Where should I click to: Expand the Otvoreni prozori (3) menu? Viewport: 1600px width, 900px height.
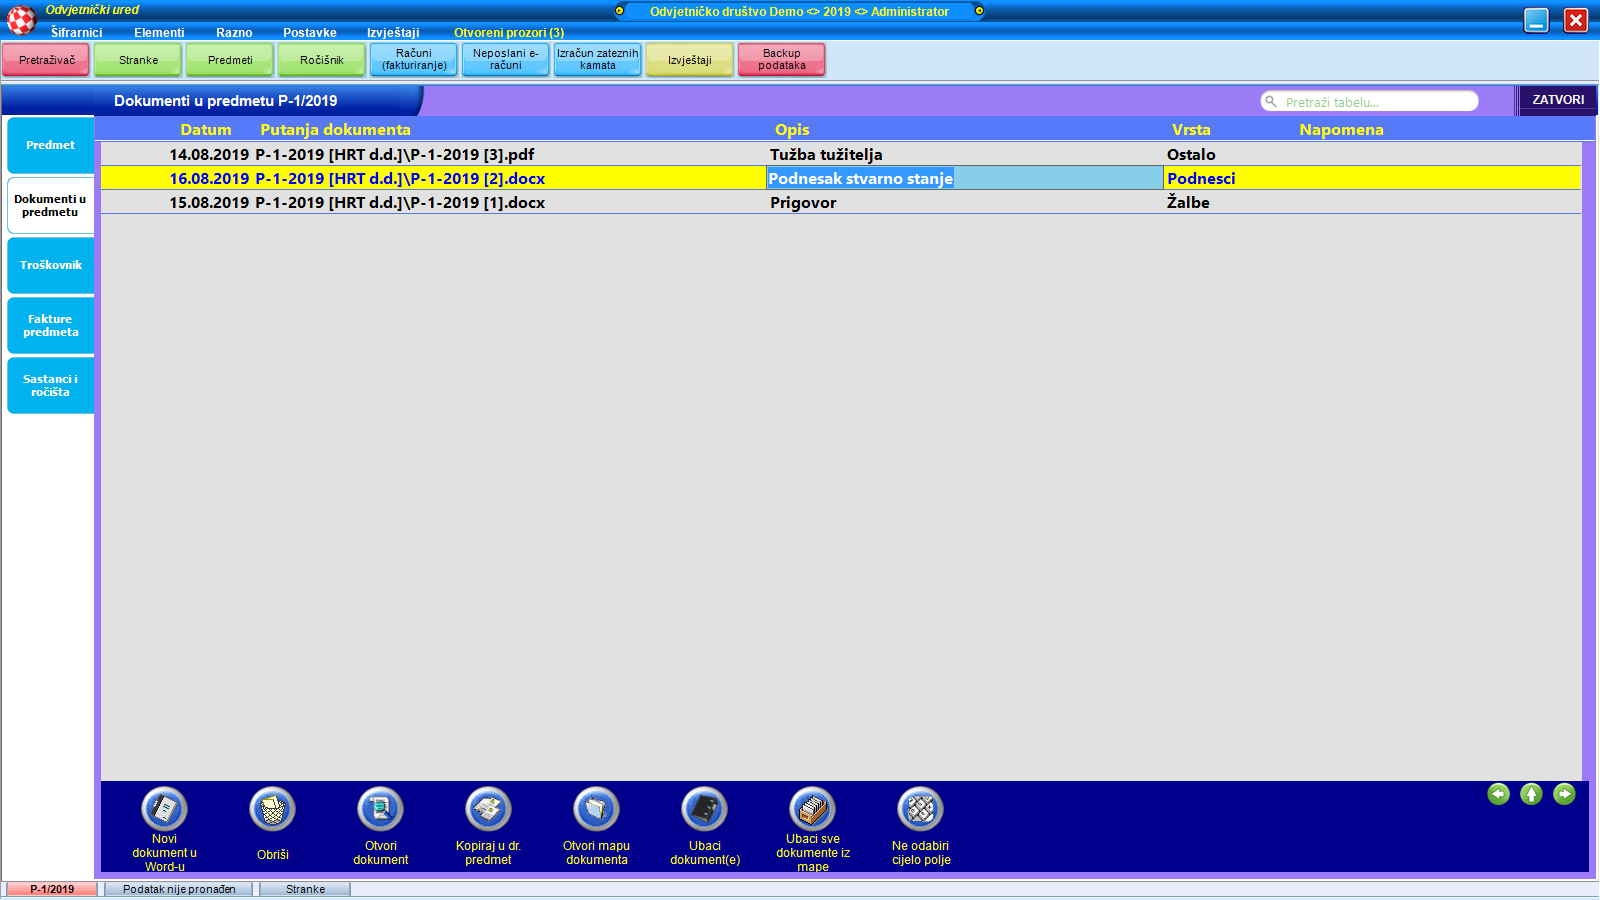(x=509, y=33)
